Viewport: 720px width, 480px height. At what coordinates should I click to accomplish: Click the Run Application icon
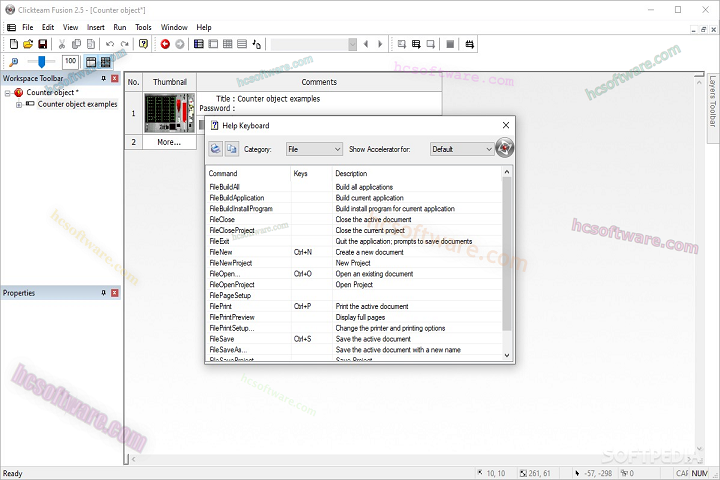pos(416,44)
